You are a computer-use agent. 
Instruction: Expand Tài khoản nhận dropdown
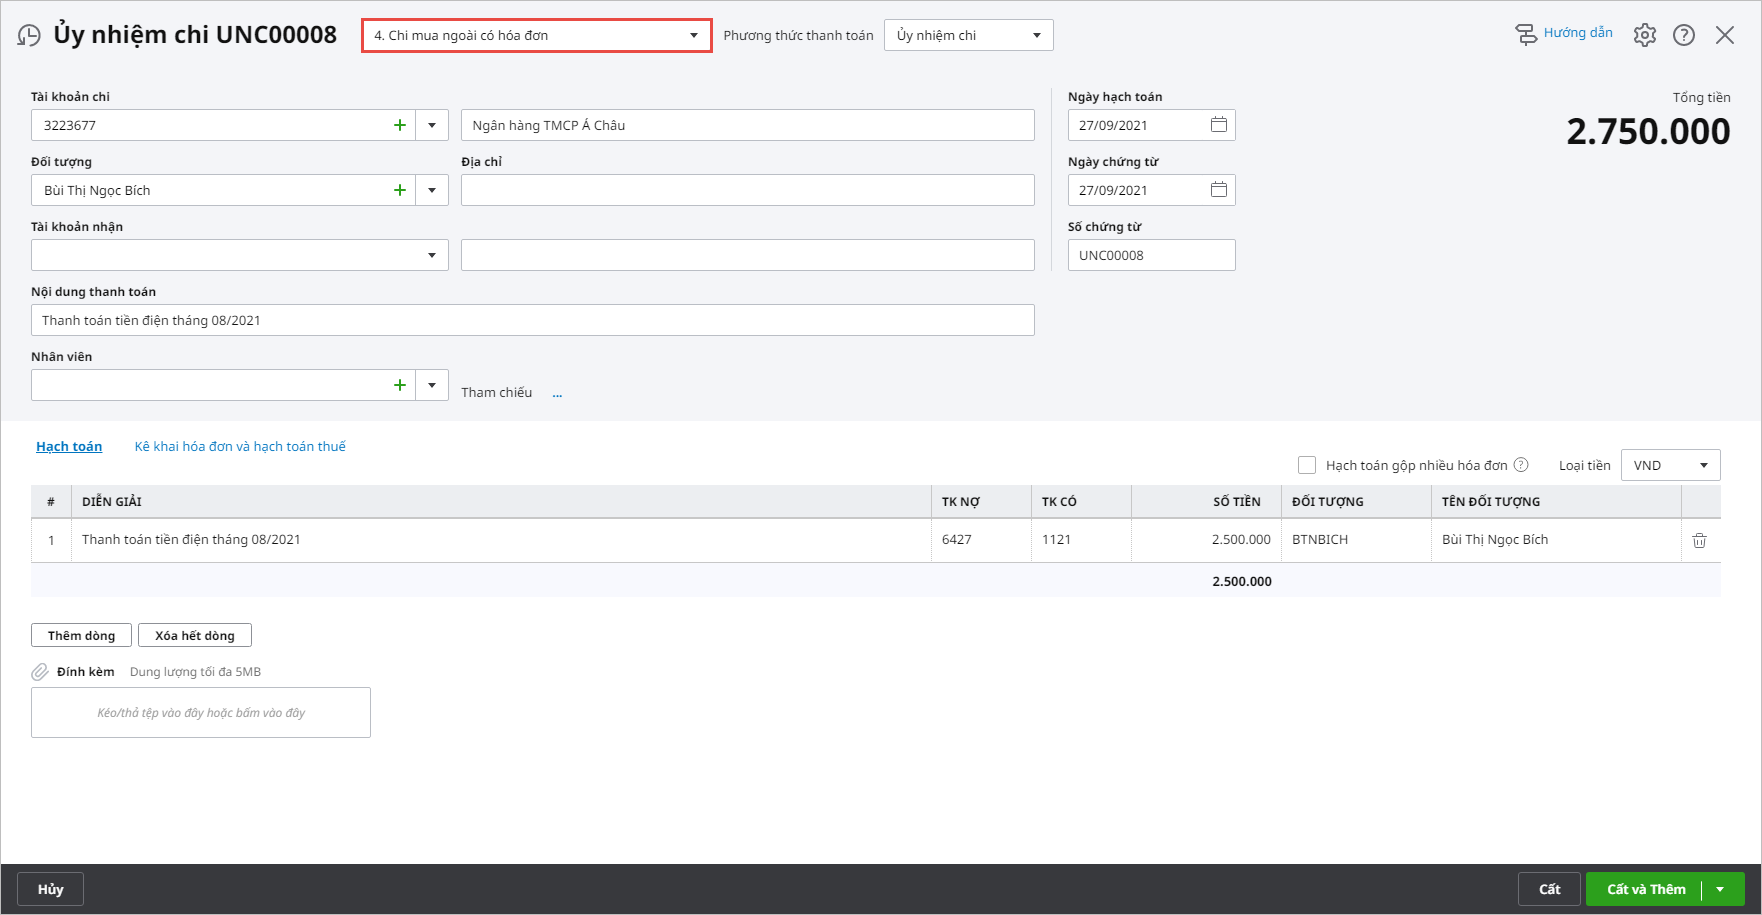pyautogui.click(x=432, y=255)
